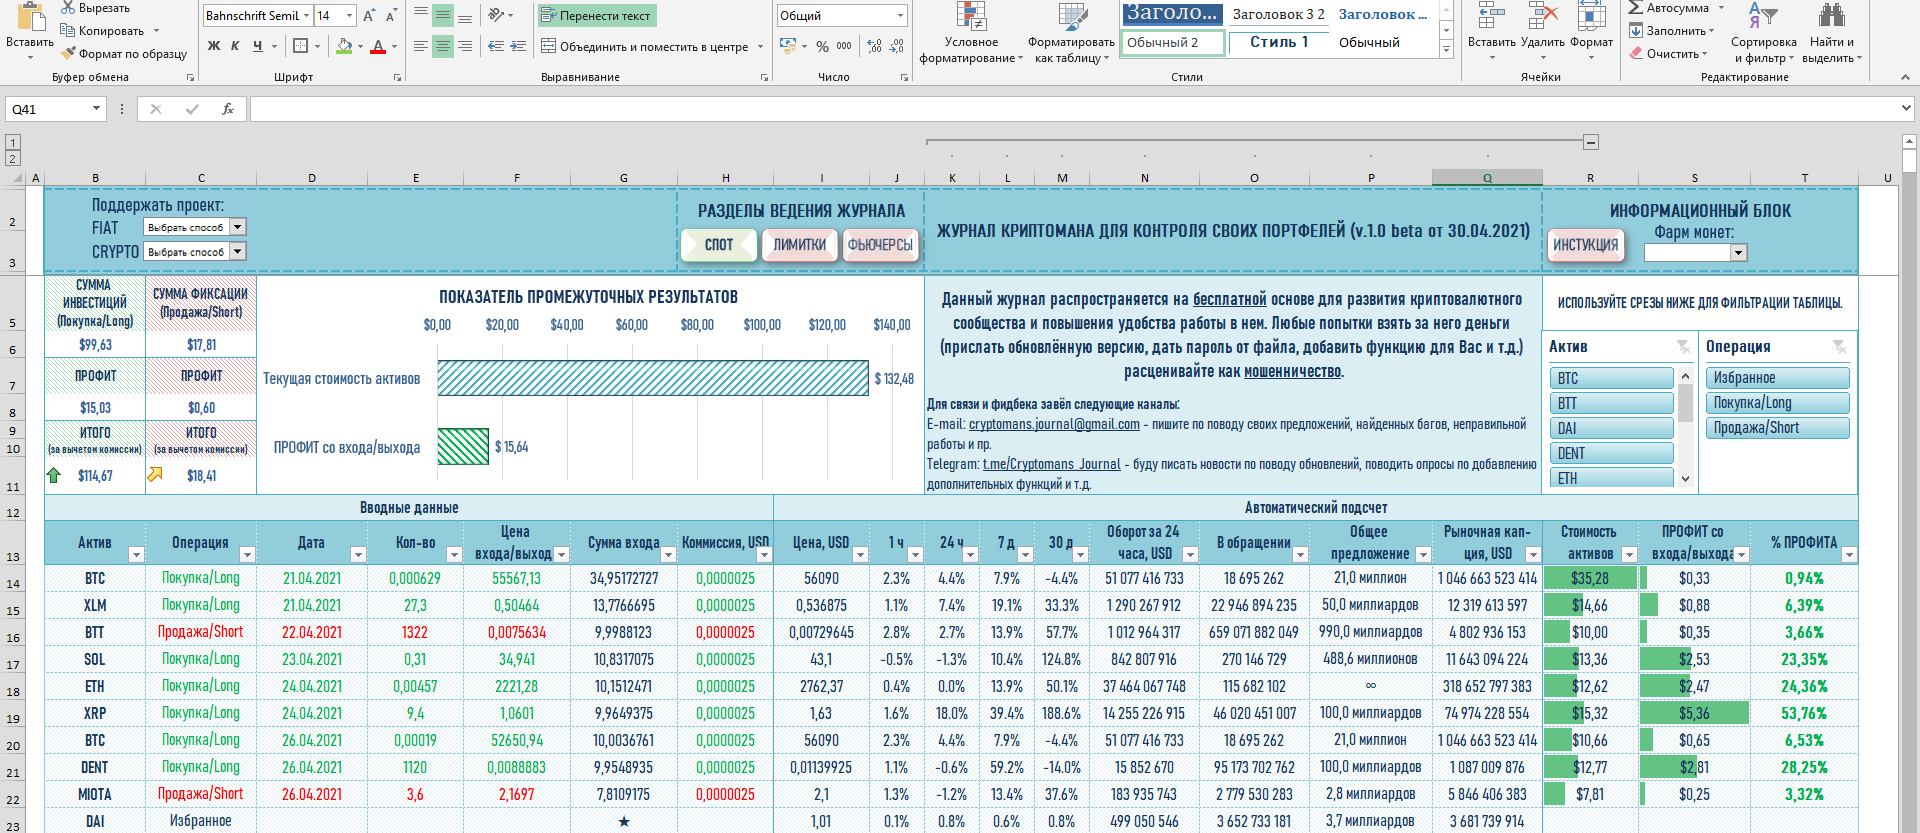Click the decrease indent icon
1920x833 pixels.
(496, 46)
